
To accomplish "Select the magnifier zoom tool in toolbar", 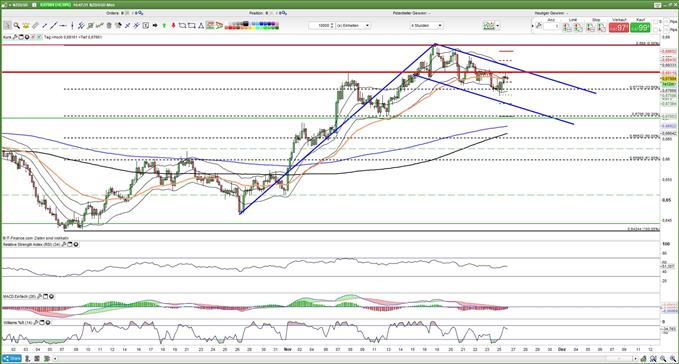I will pos(16,26).
